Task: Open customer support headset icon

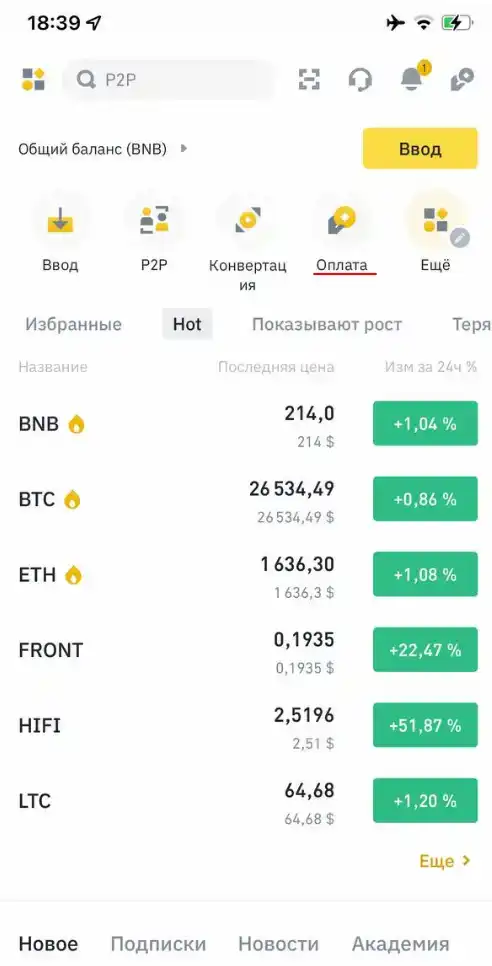Action: click(360, 79)
